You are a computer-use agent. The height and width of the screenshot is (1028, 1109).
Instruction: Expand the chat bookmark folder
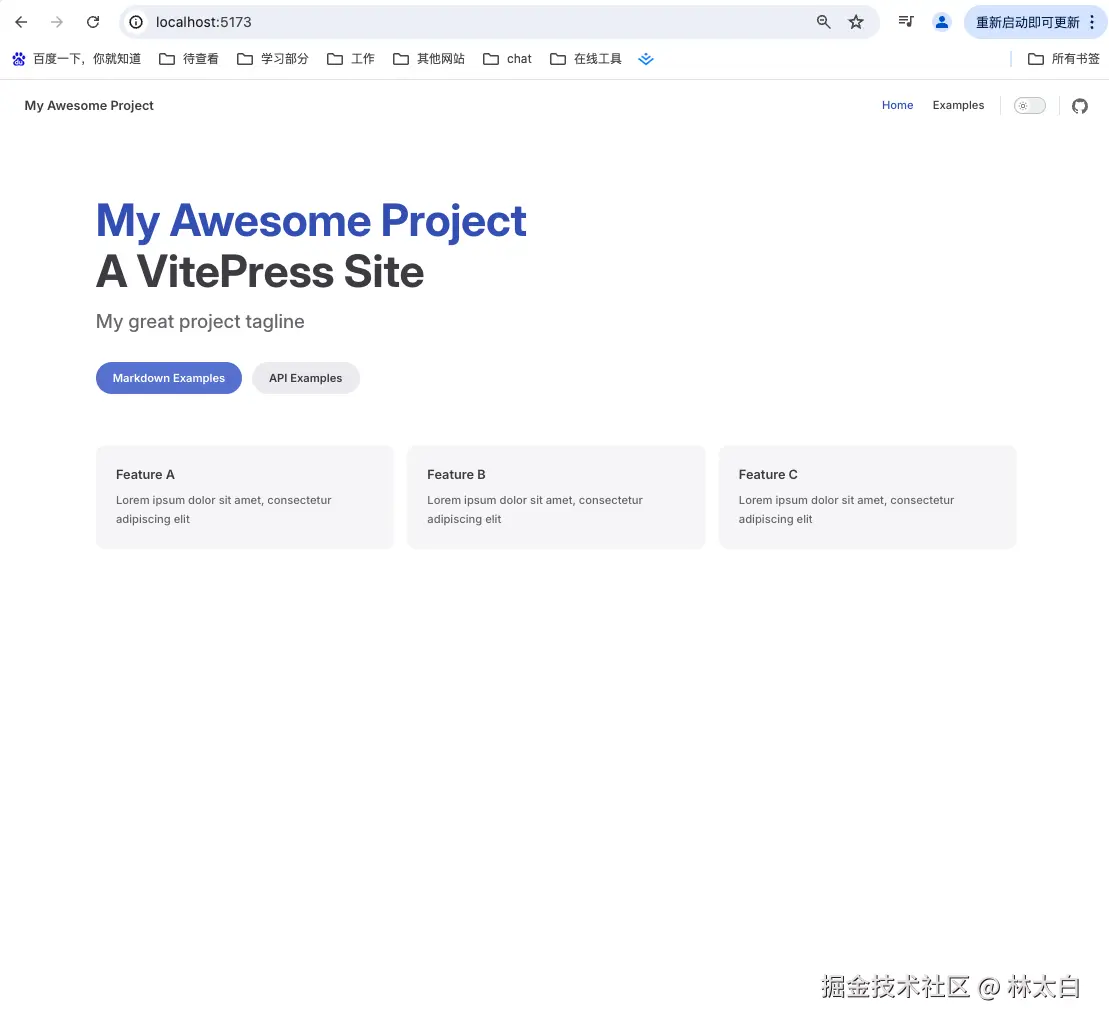click(x=508, y=59)
